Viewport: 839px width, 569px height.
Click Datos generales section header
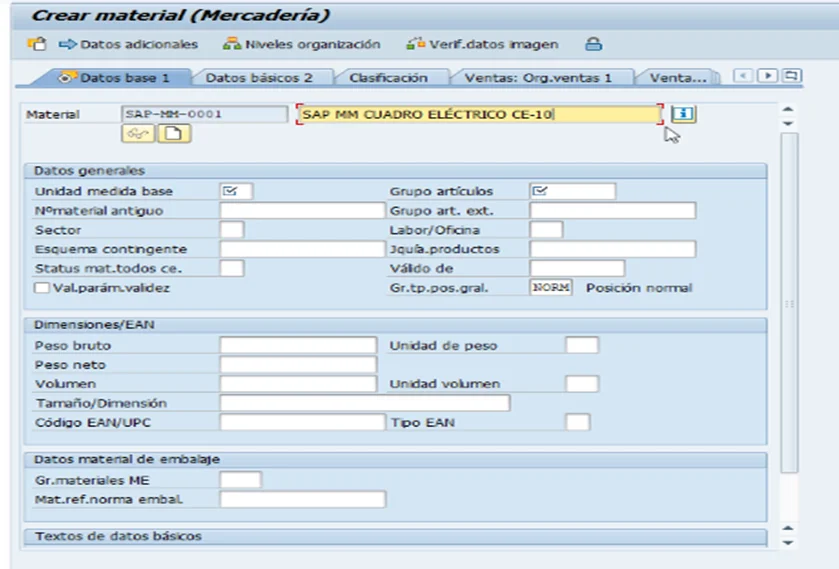(395, 171)
